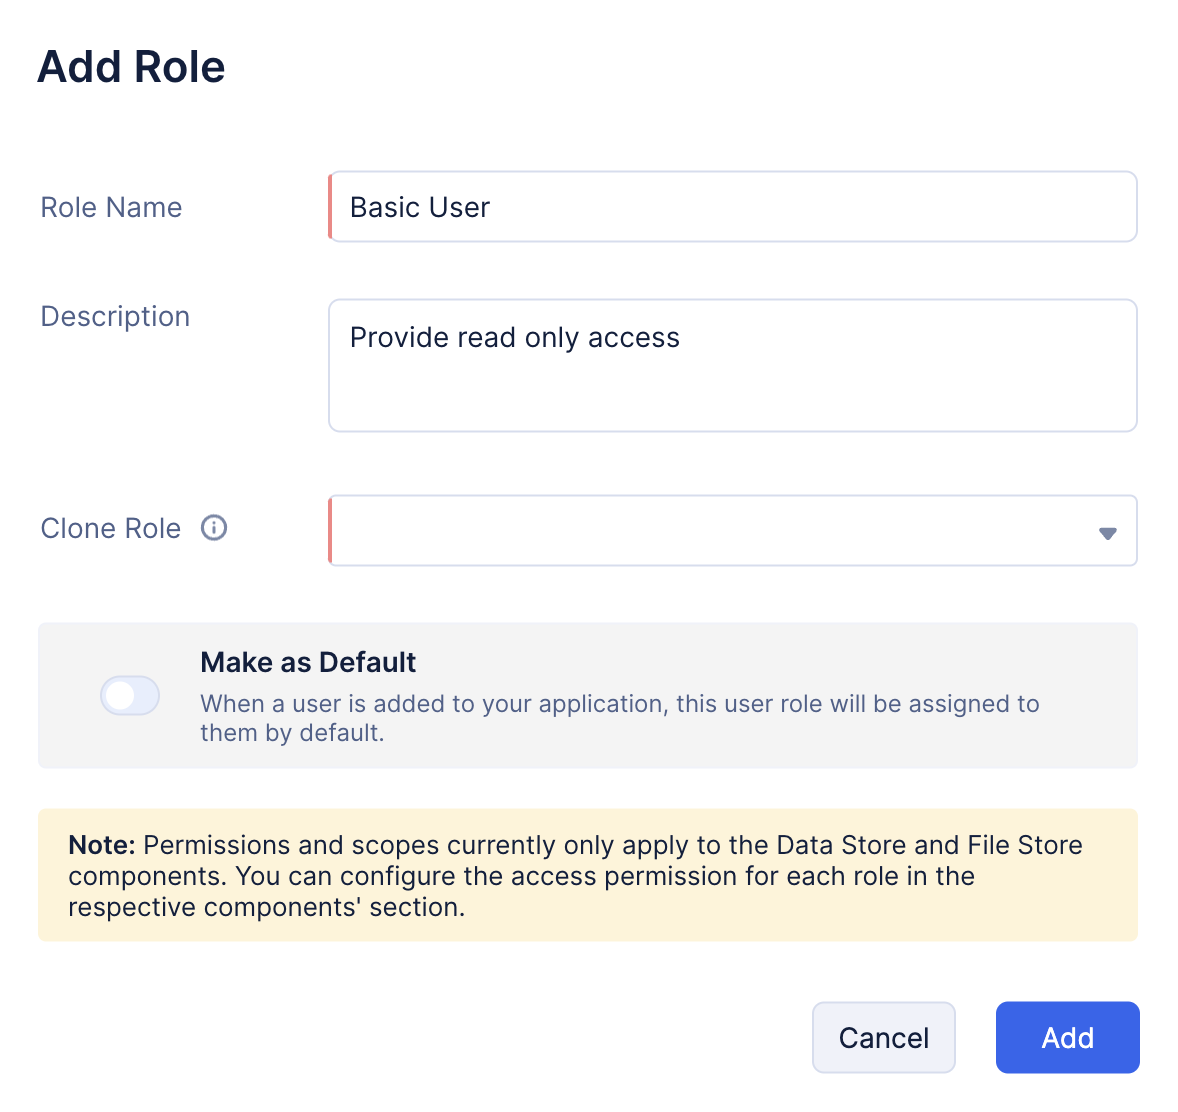The width and height of the screenshot is (1178, 1112).
Task: Click the Add button
Action: click(1068, 1038)
